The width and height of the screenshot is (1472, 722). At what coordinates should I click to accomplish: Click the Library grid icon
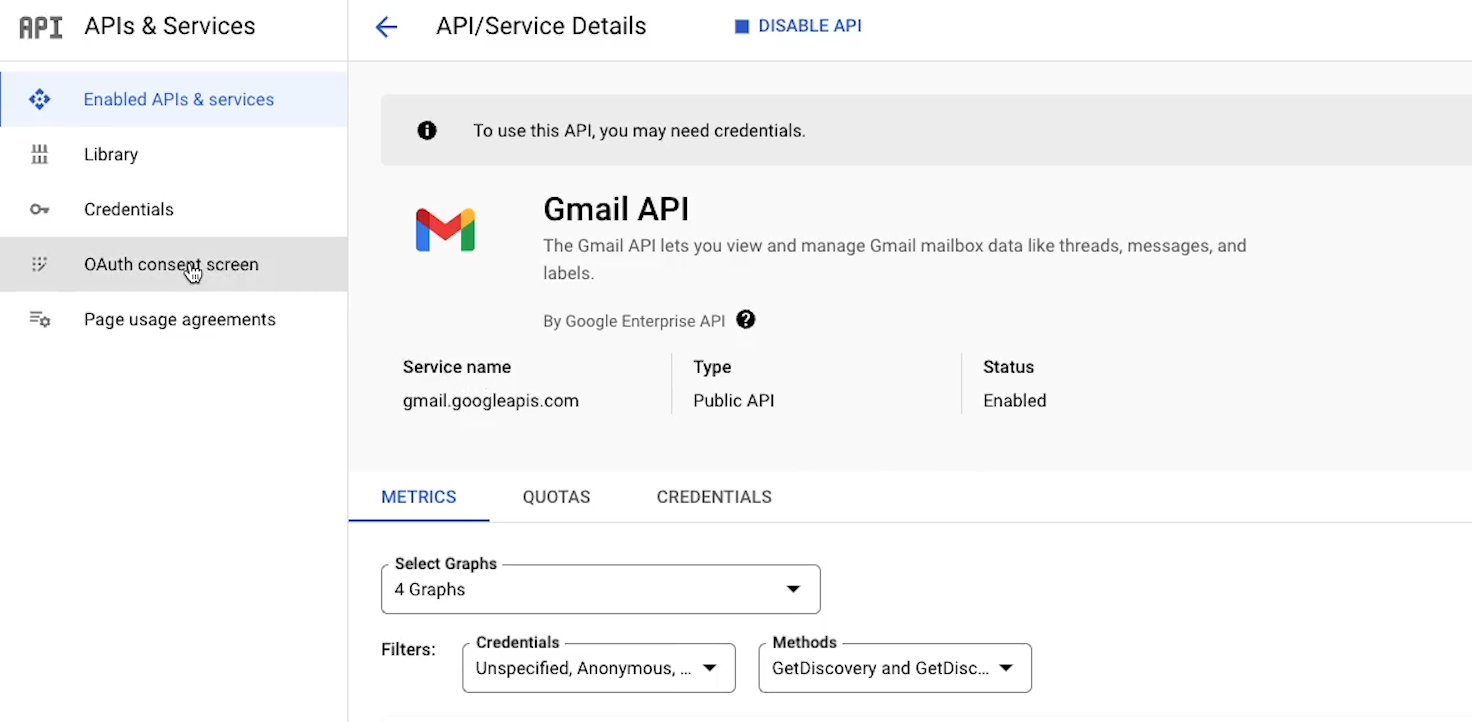(40, 154)
